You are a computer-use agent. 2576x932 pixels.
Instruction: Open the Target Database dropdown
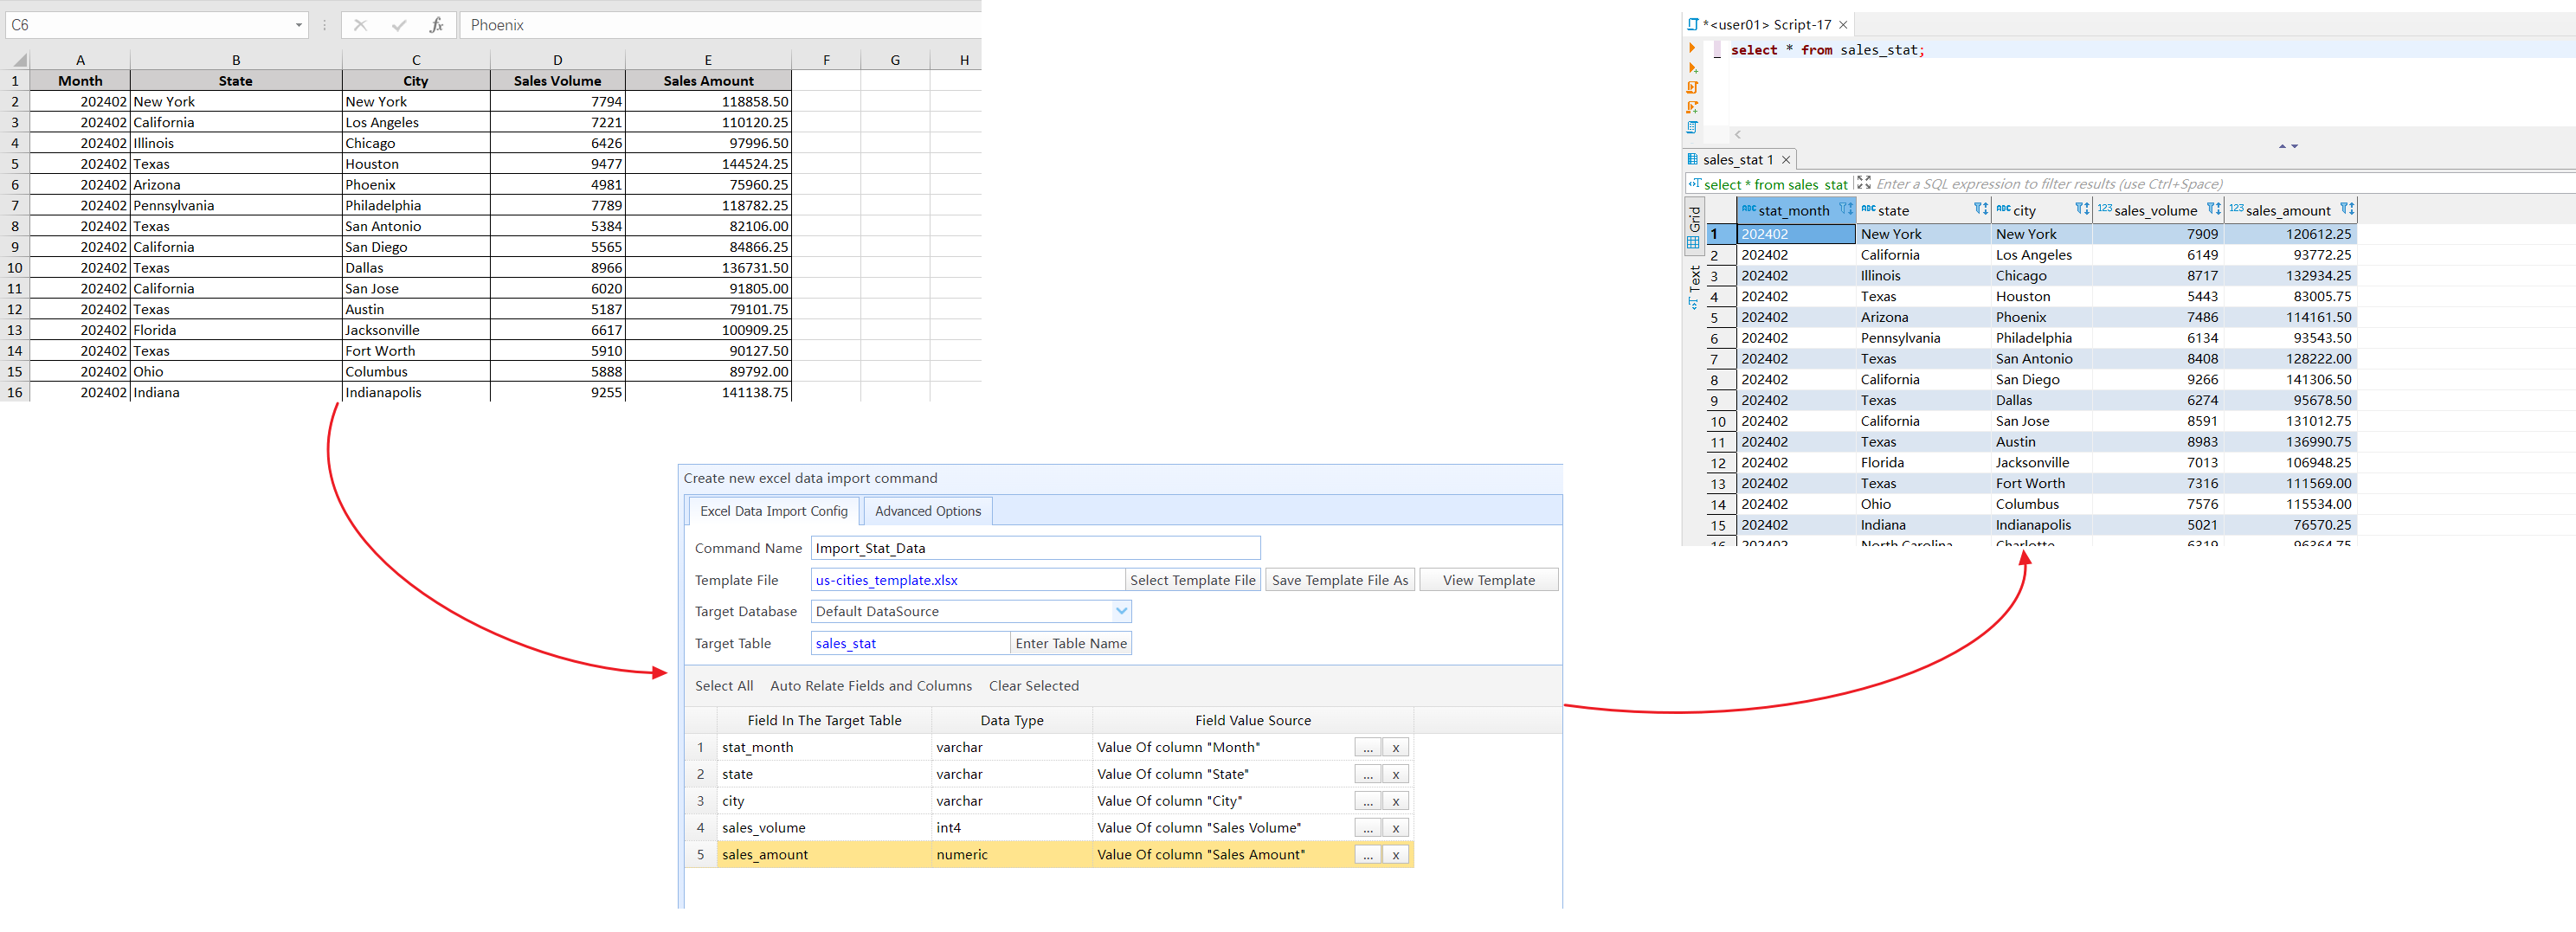point(1121,611)
